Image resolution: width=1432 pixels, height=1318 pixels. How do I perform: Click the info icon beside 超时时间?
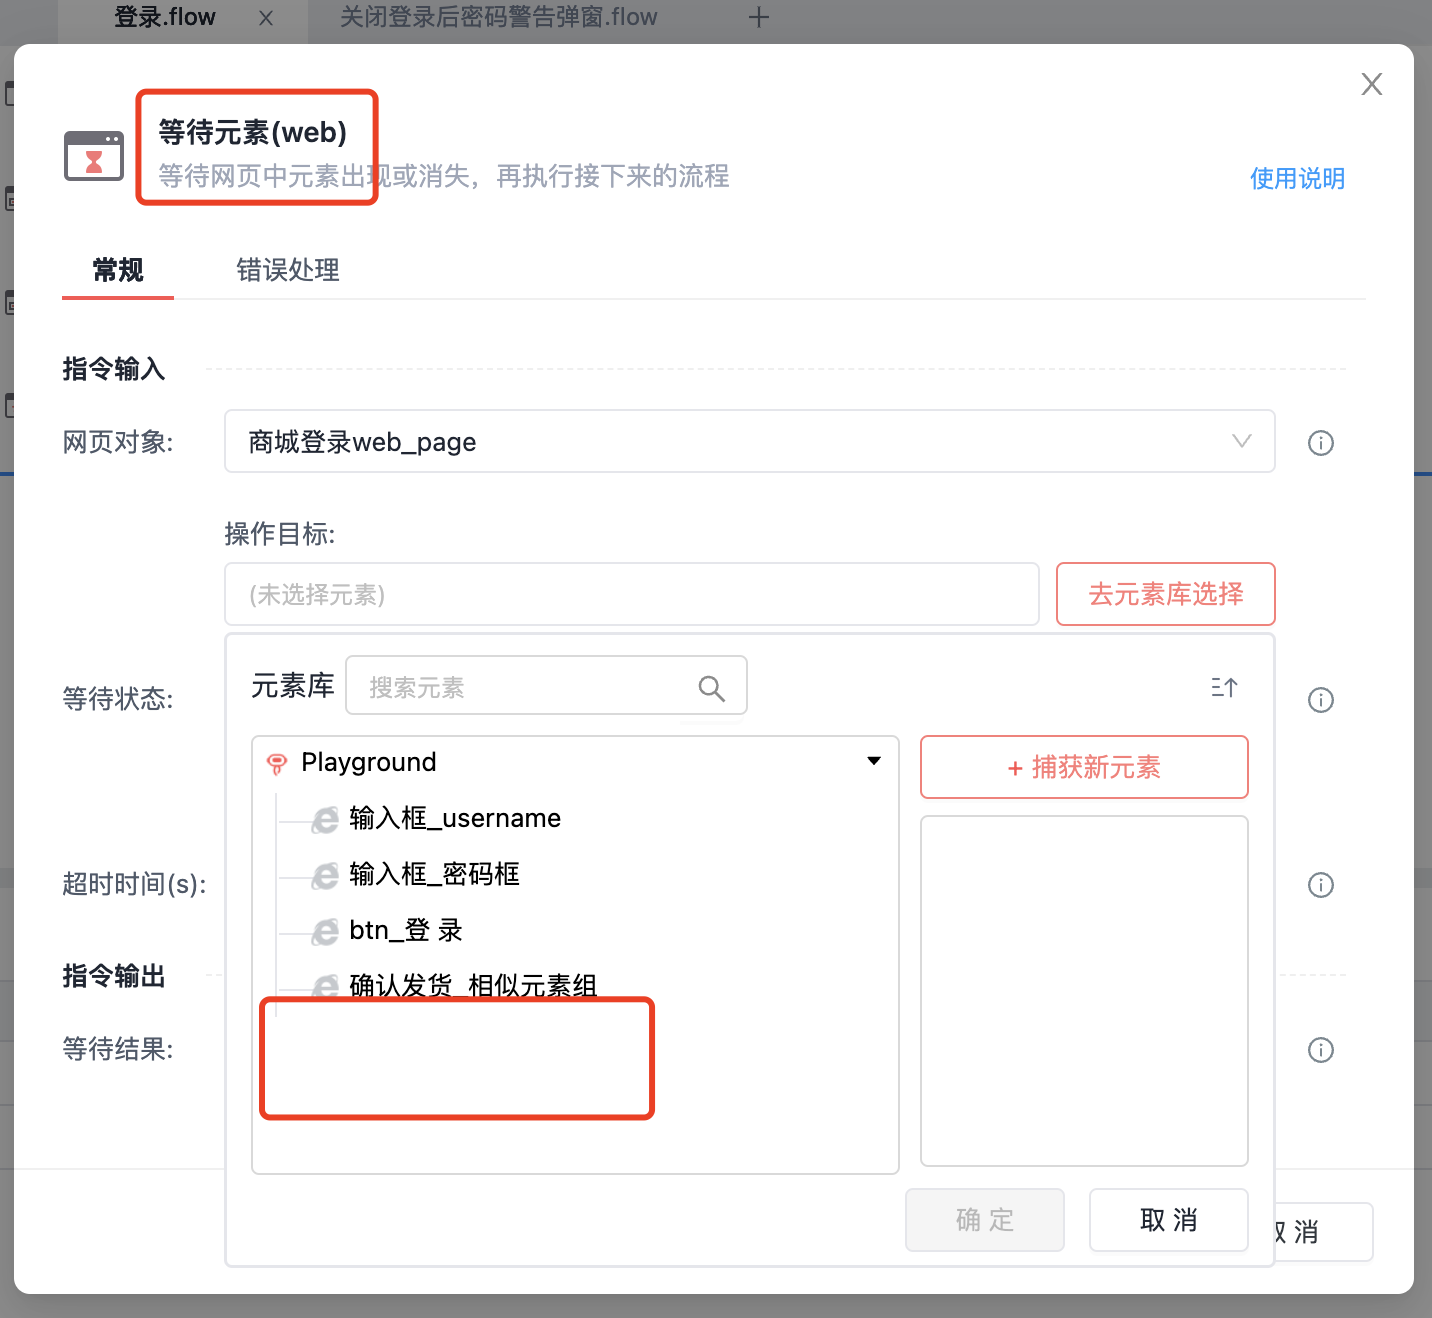point(1320,885)
